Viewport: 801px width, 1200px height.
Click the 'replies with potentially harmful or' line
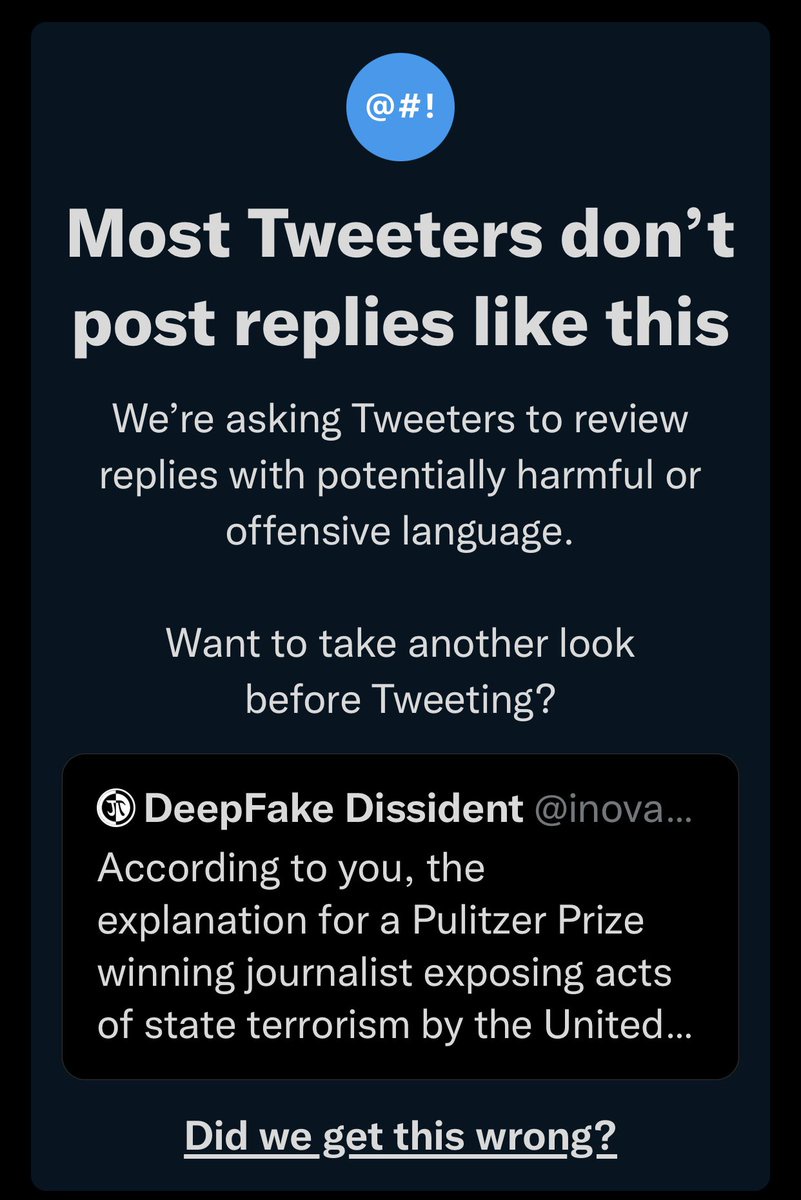(x=400, y=475)
